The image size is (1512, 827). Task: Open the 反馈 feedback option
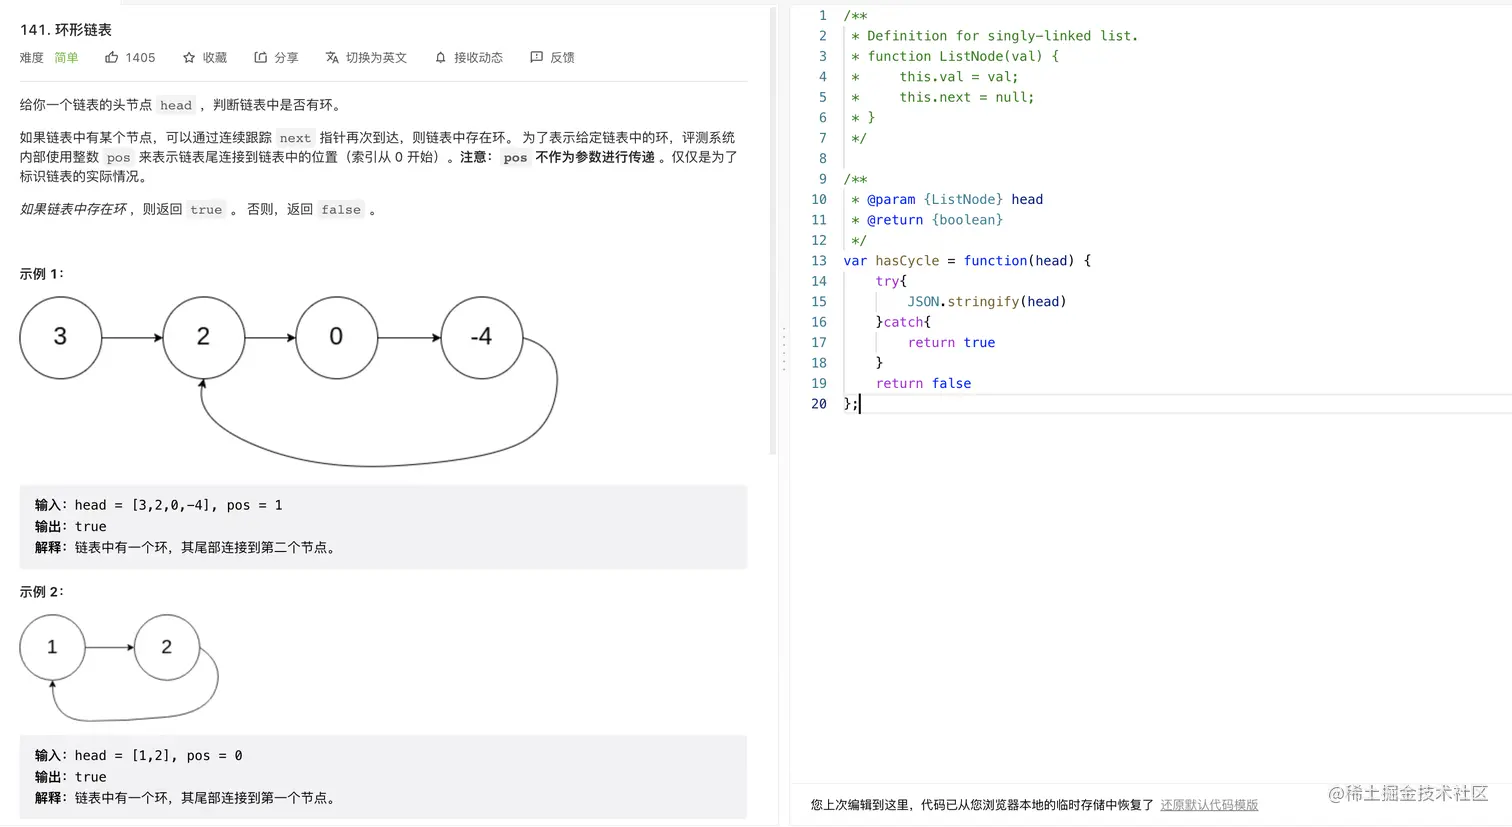[562, 58]
